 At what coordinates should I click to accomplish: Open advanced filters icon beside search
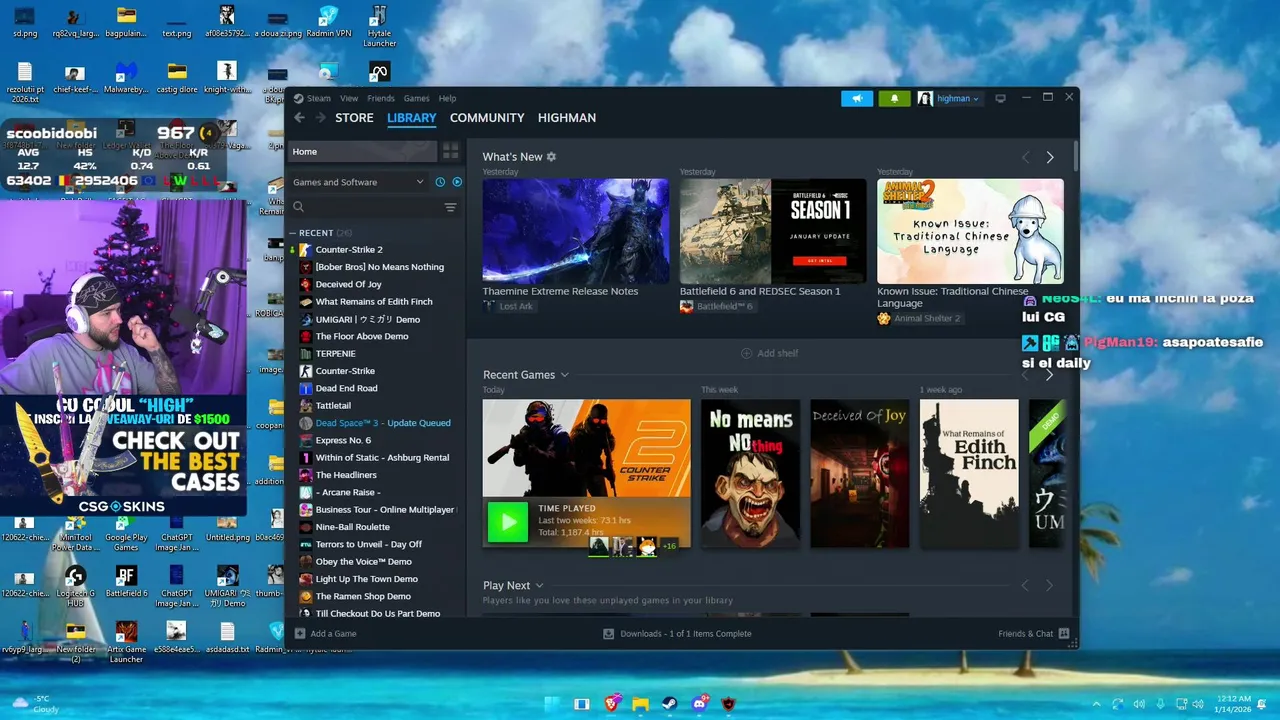(450, 207)
